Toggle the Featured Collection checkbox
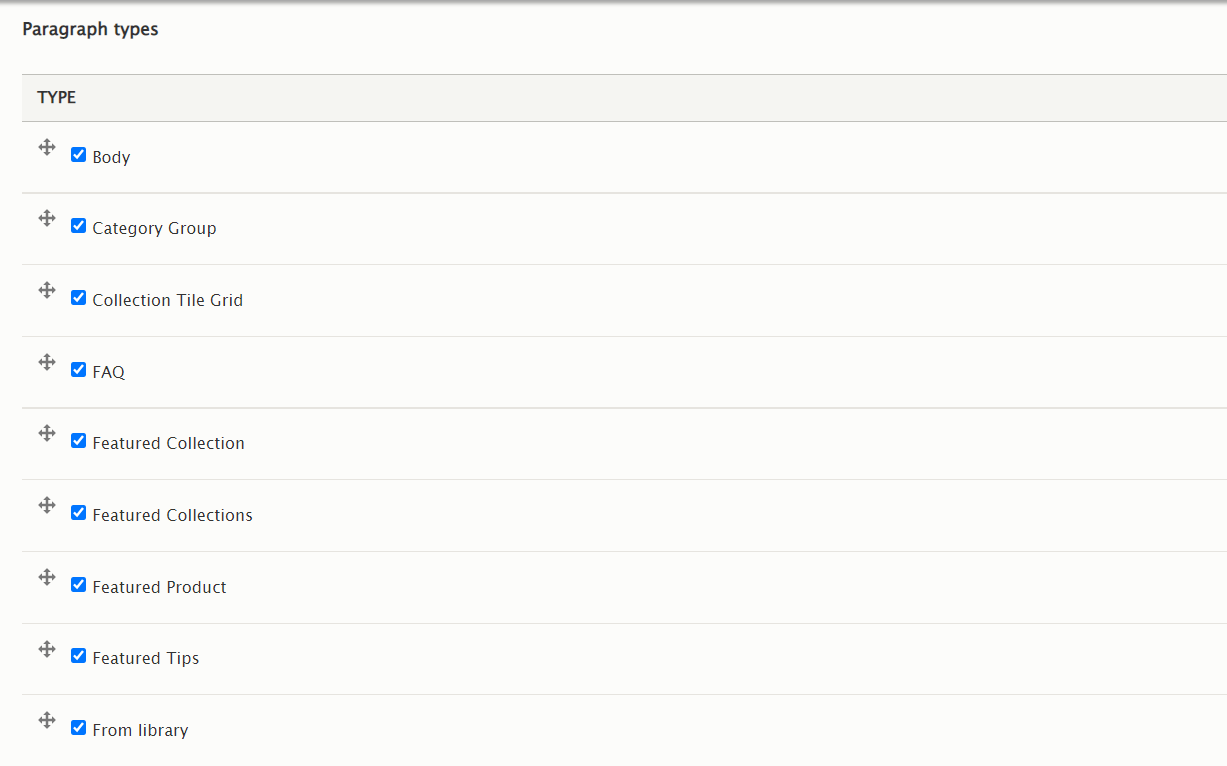Screen dimensions: 1227x766 click(79, 441)
